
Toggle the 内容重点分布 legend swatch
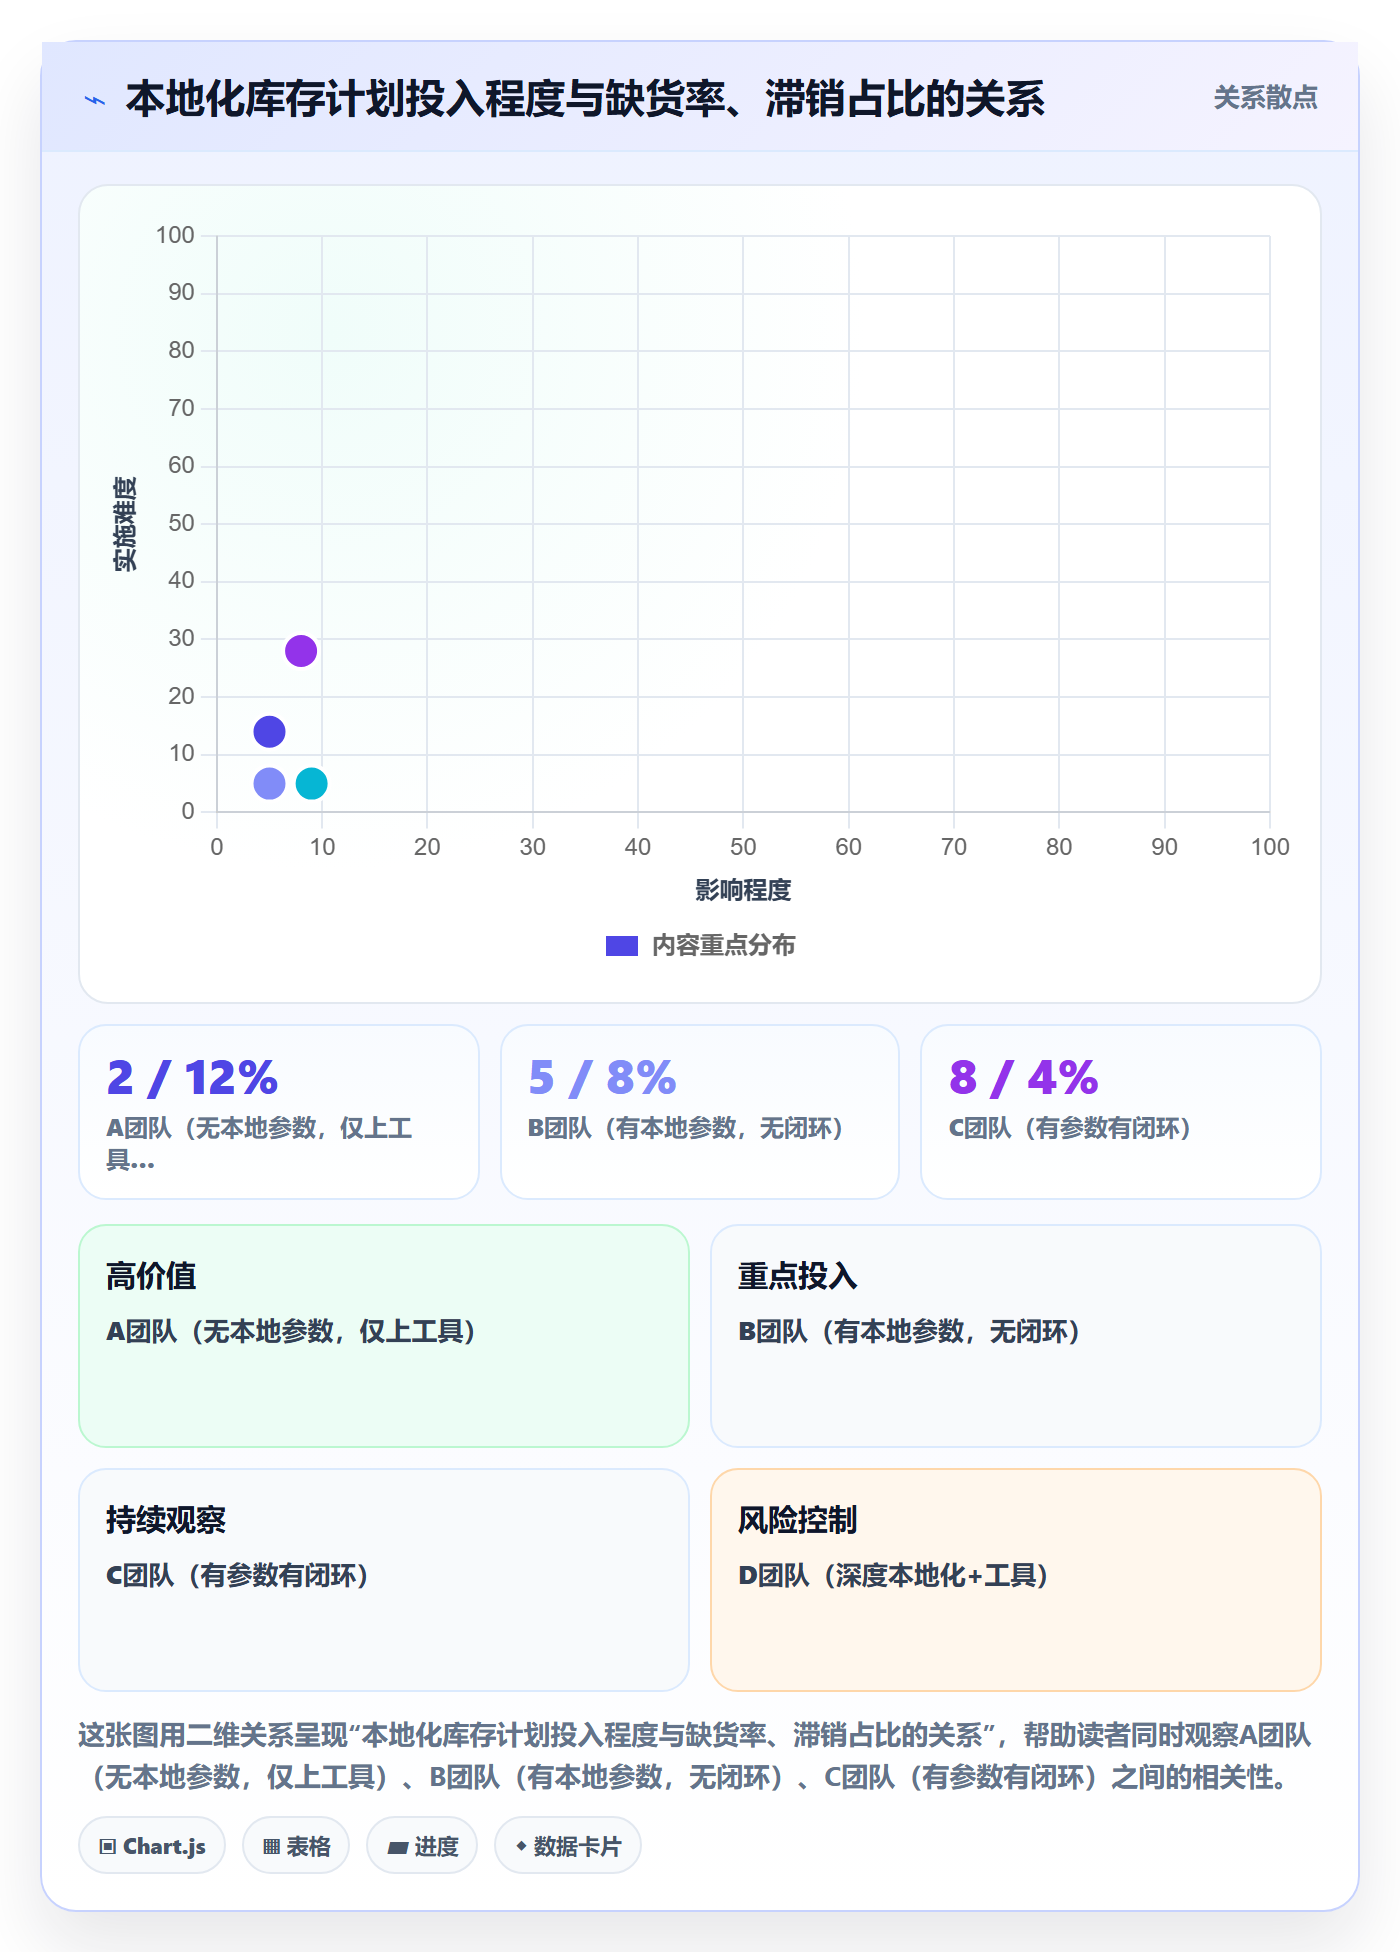622,946
